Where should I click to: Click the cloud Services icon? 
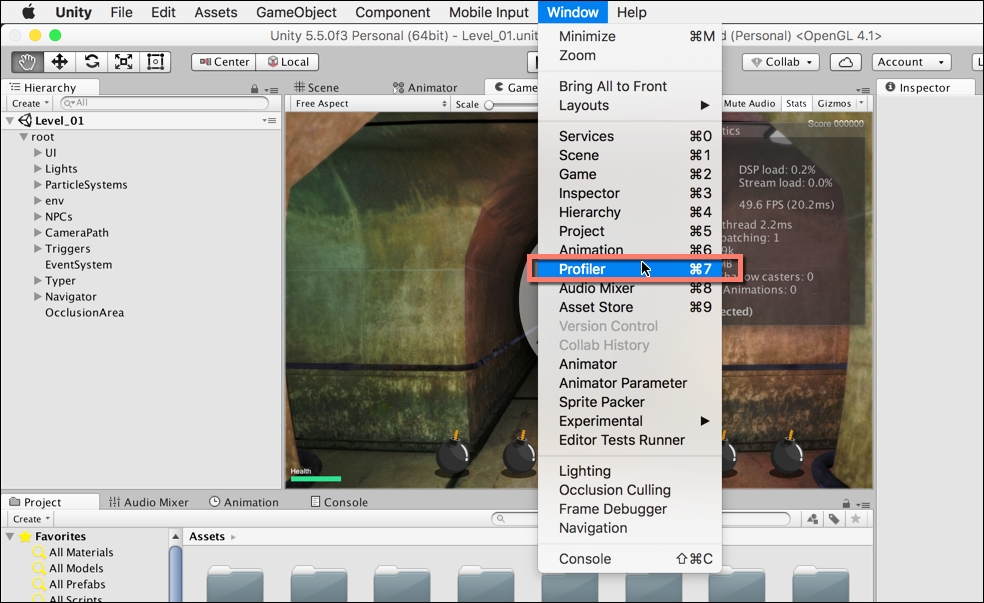tap(845, 62)
